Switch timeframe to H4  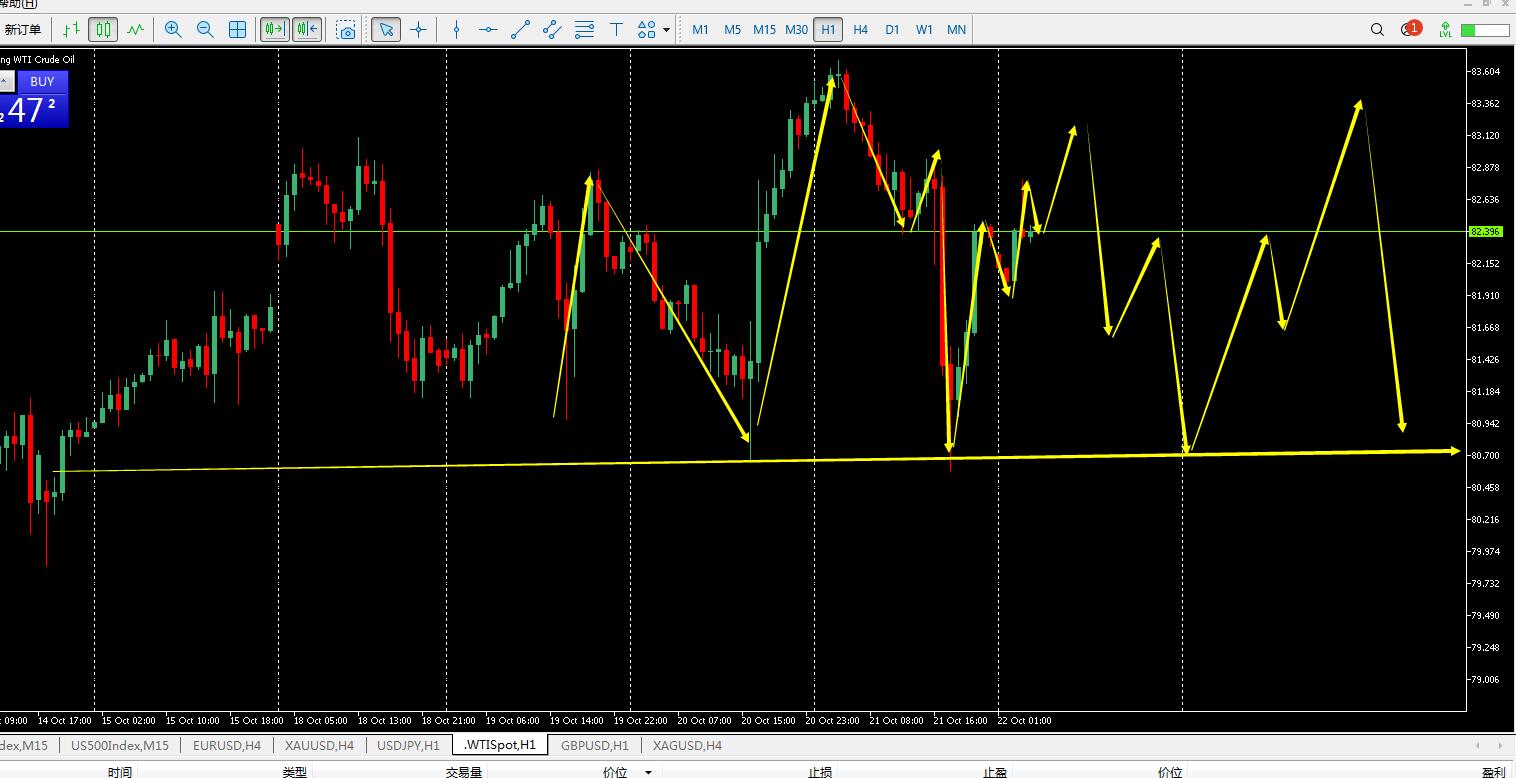point(860,30)
